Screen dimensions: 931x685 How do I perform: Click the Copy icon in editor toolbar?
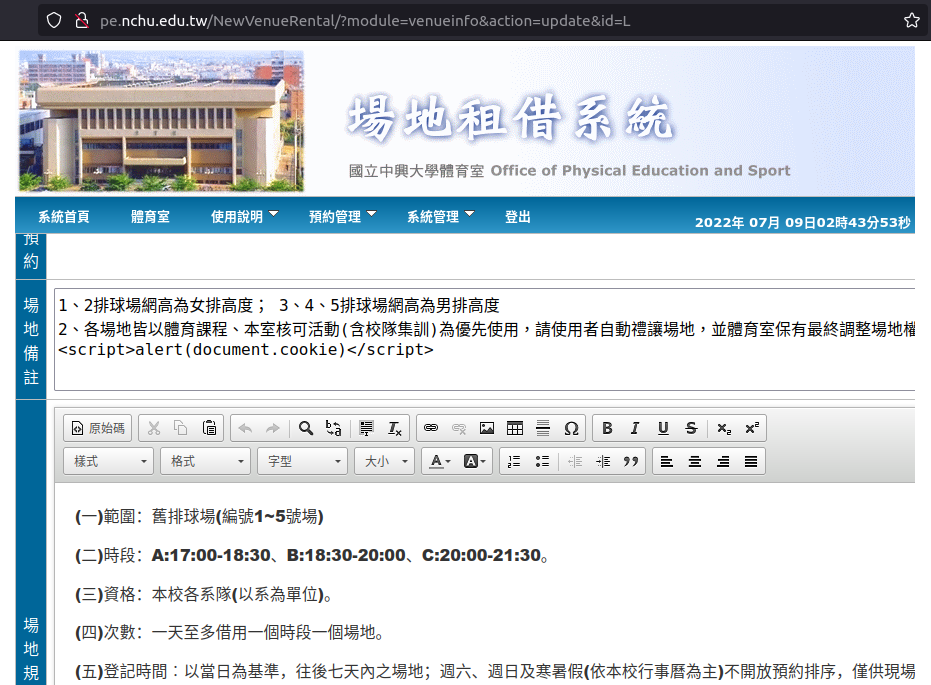[181, 428]
